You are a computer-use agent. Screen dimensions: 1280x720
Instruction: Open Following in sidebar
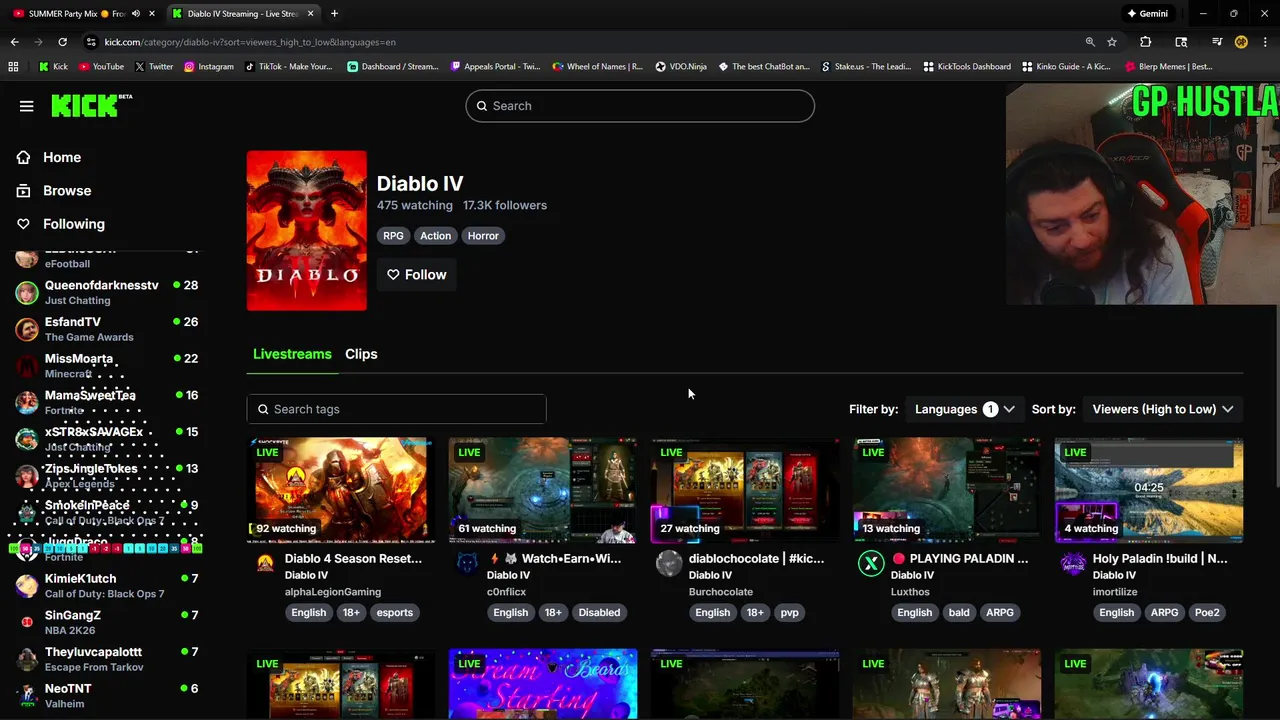tap(73, 224)
